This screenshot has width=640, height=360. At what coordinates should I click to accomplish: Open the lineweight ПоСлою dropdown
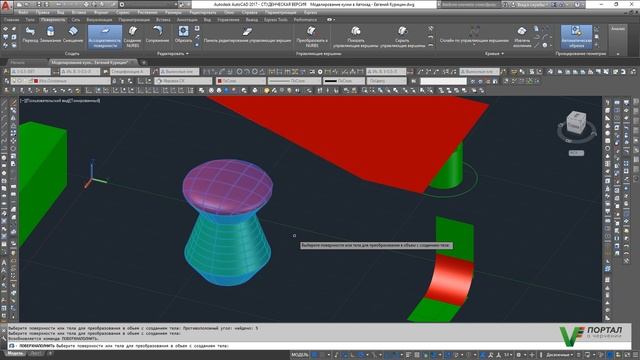click(x=344, y=81)
